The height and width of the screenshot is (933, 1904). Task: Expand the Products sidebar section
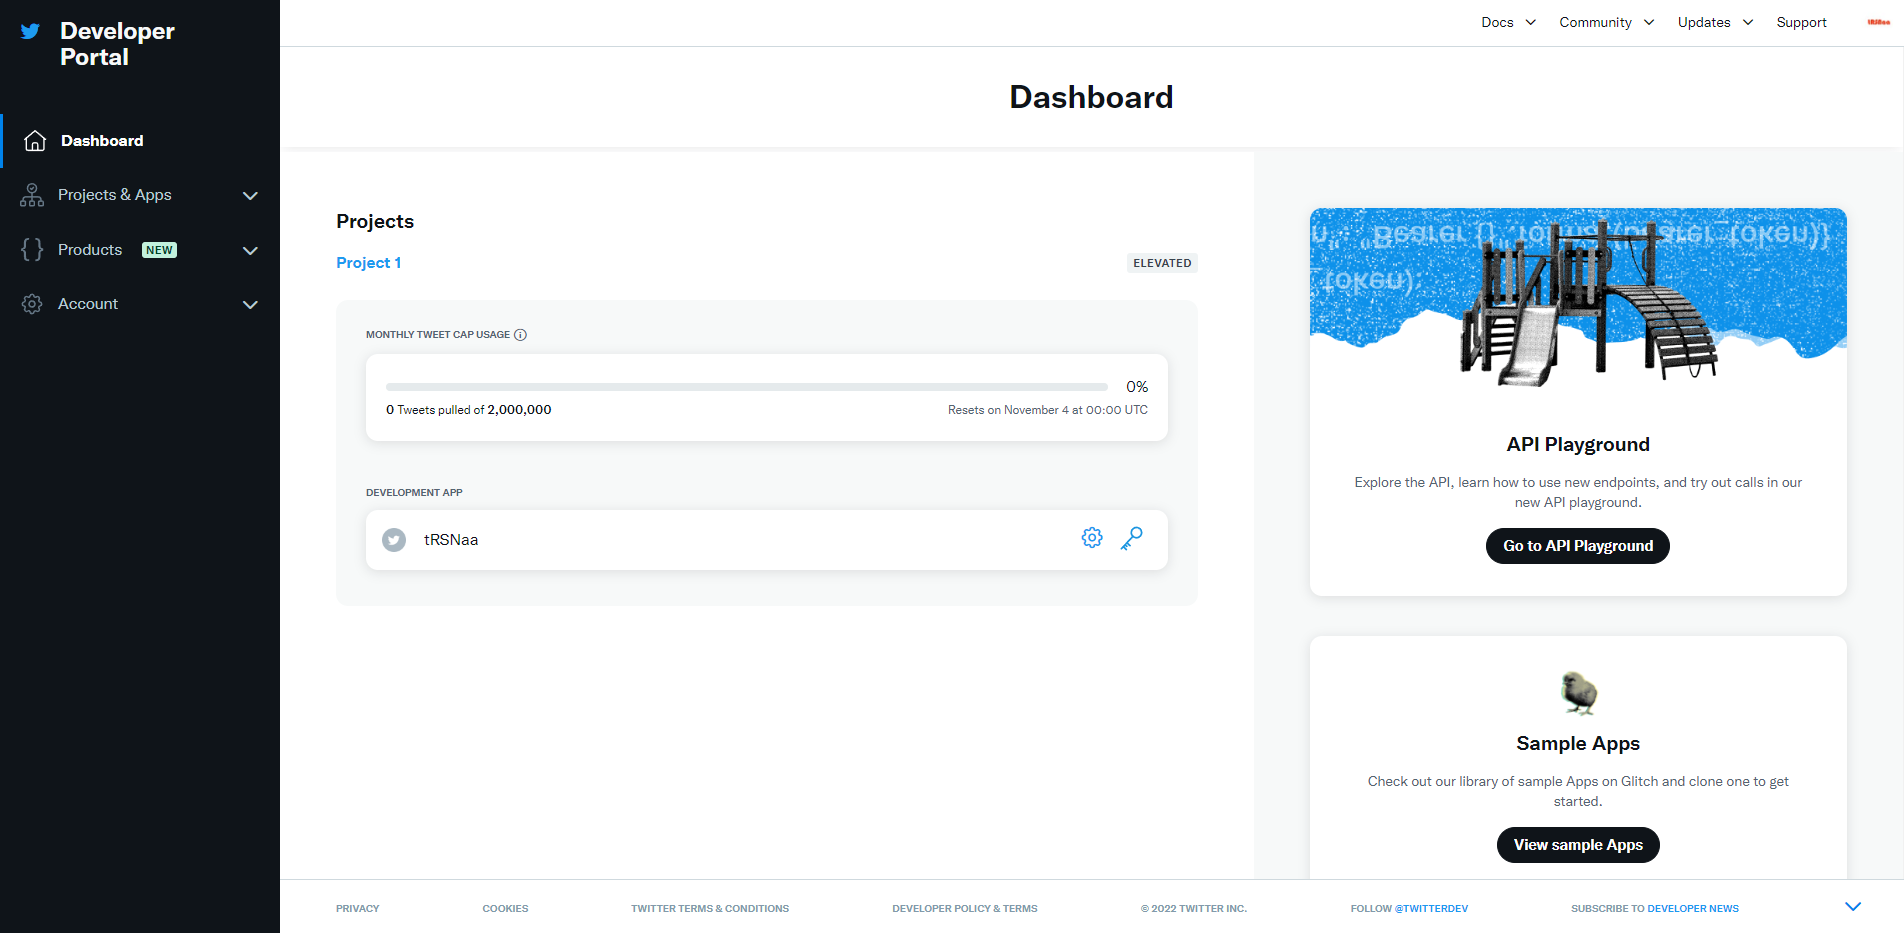(x=250, y=251)
